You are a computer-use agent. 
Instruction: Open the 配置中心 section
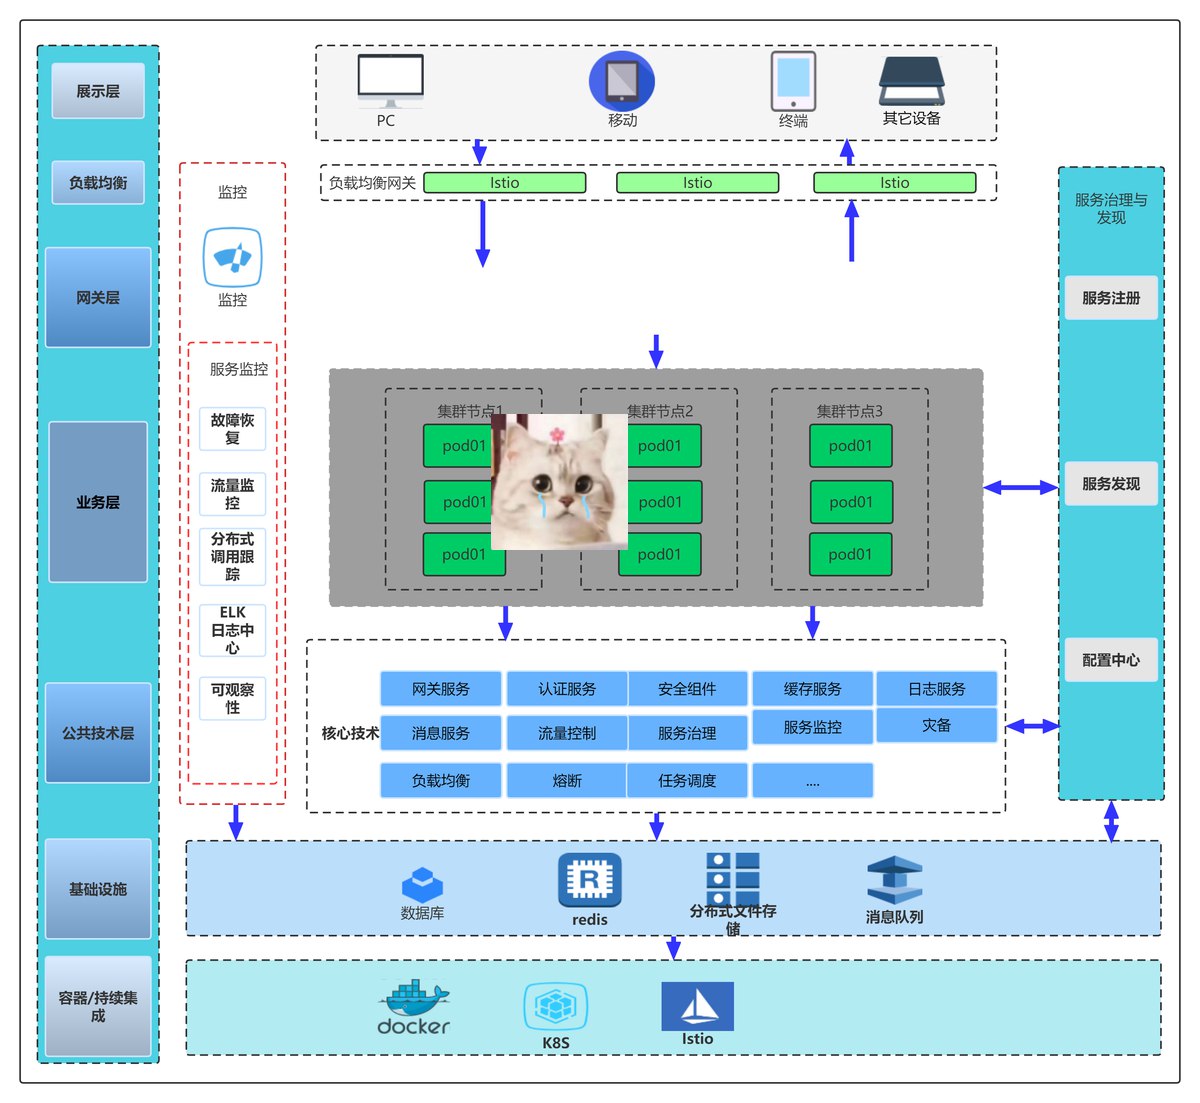click(1111, 659)
